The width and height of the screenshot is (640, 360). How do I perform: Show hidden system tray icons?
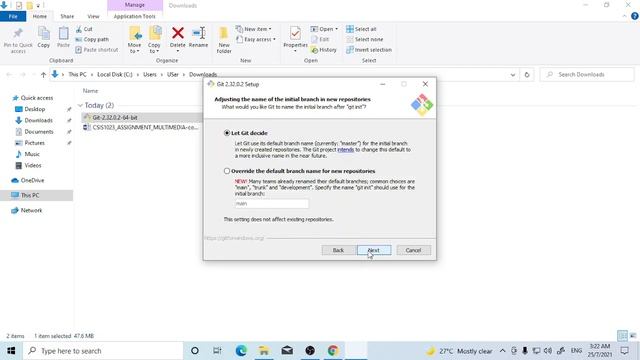(502, 351)
